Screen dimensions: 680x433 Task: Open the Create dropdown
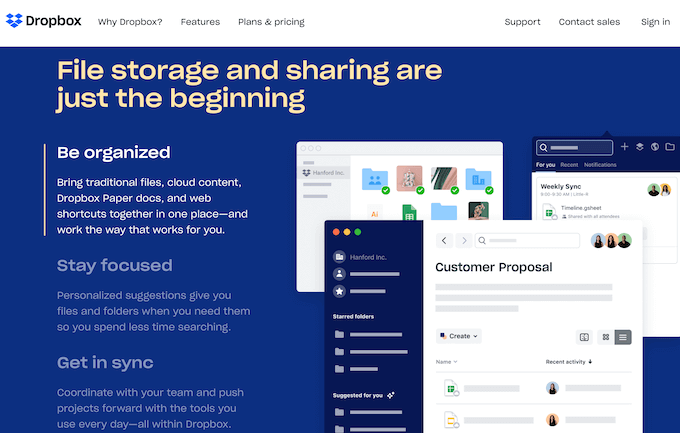[458, 336]
